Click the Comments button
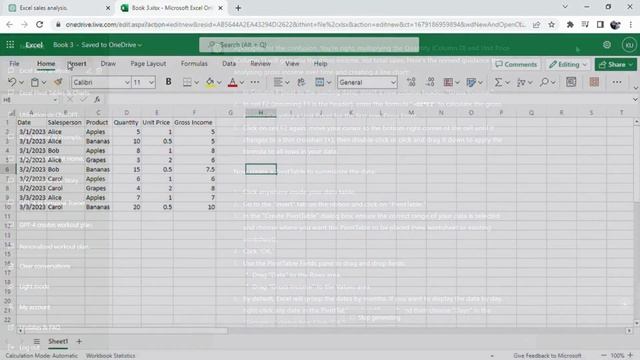This screenshot has width=640, height=360. [x=516, y=64]
